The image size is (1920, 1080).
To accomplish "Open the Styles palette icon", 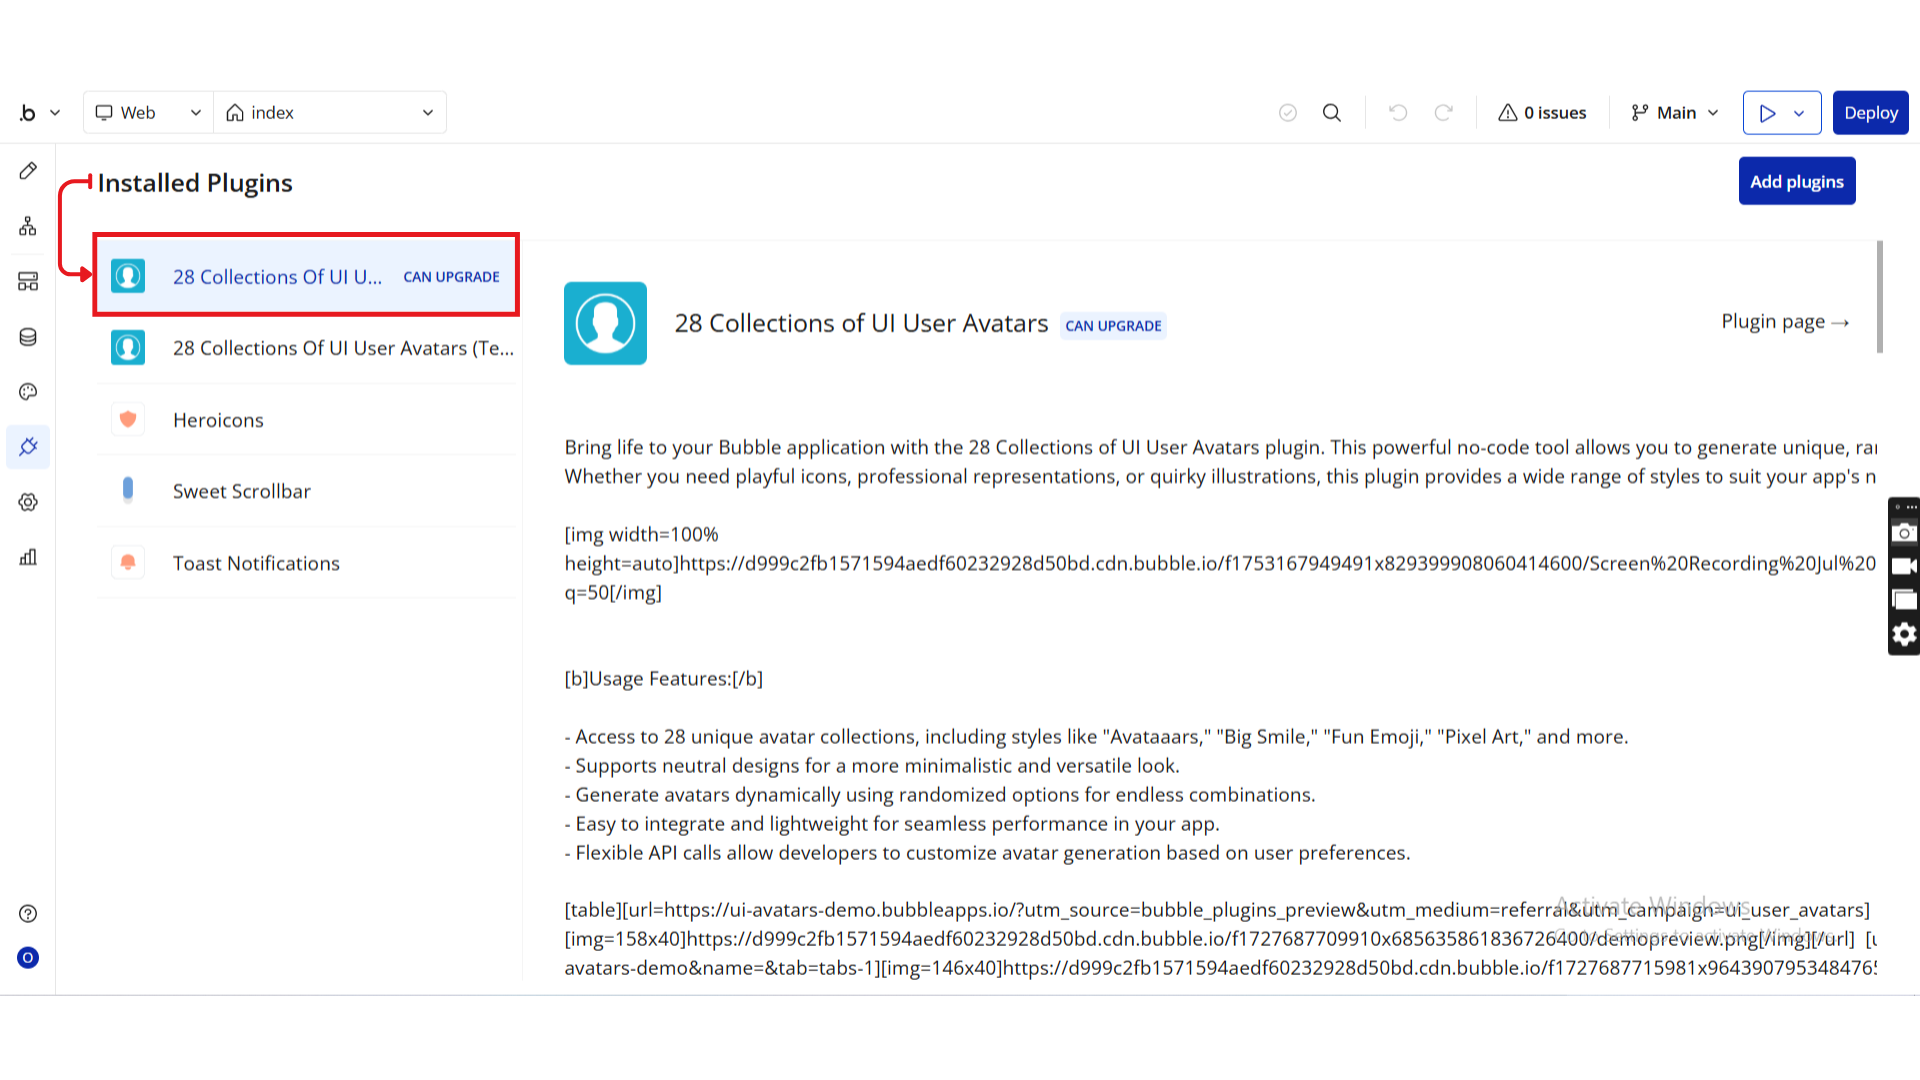I will pyautogui.click(x=28, y=392).
